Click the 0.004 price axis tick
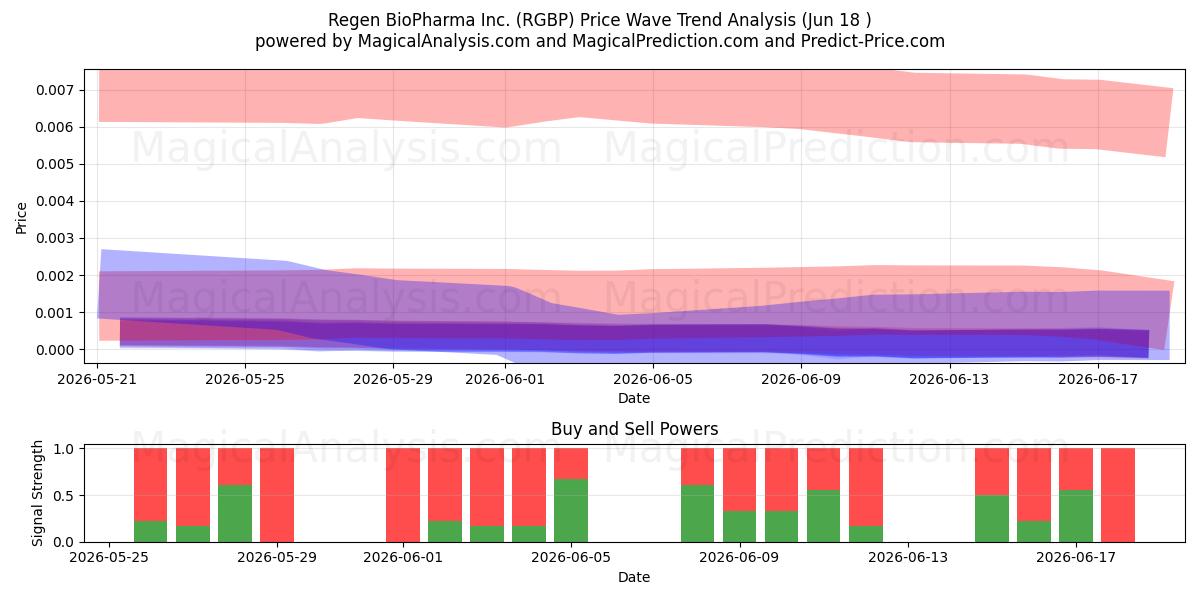Screen dimensions: 1200x600 coord(55,201)
